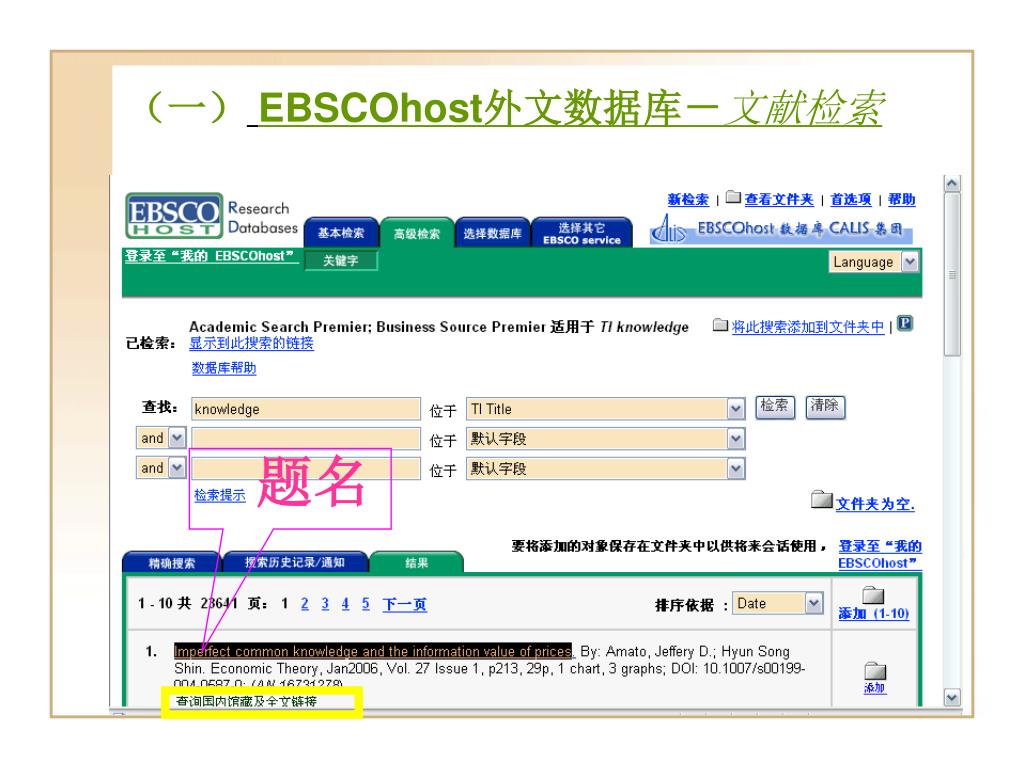Image resolution: width=1024 pixels, height=768 pixels.
Task: Click the vertical scrollbar thumb
Action: pos(952,274)
